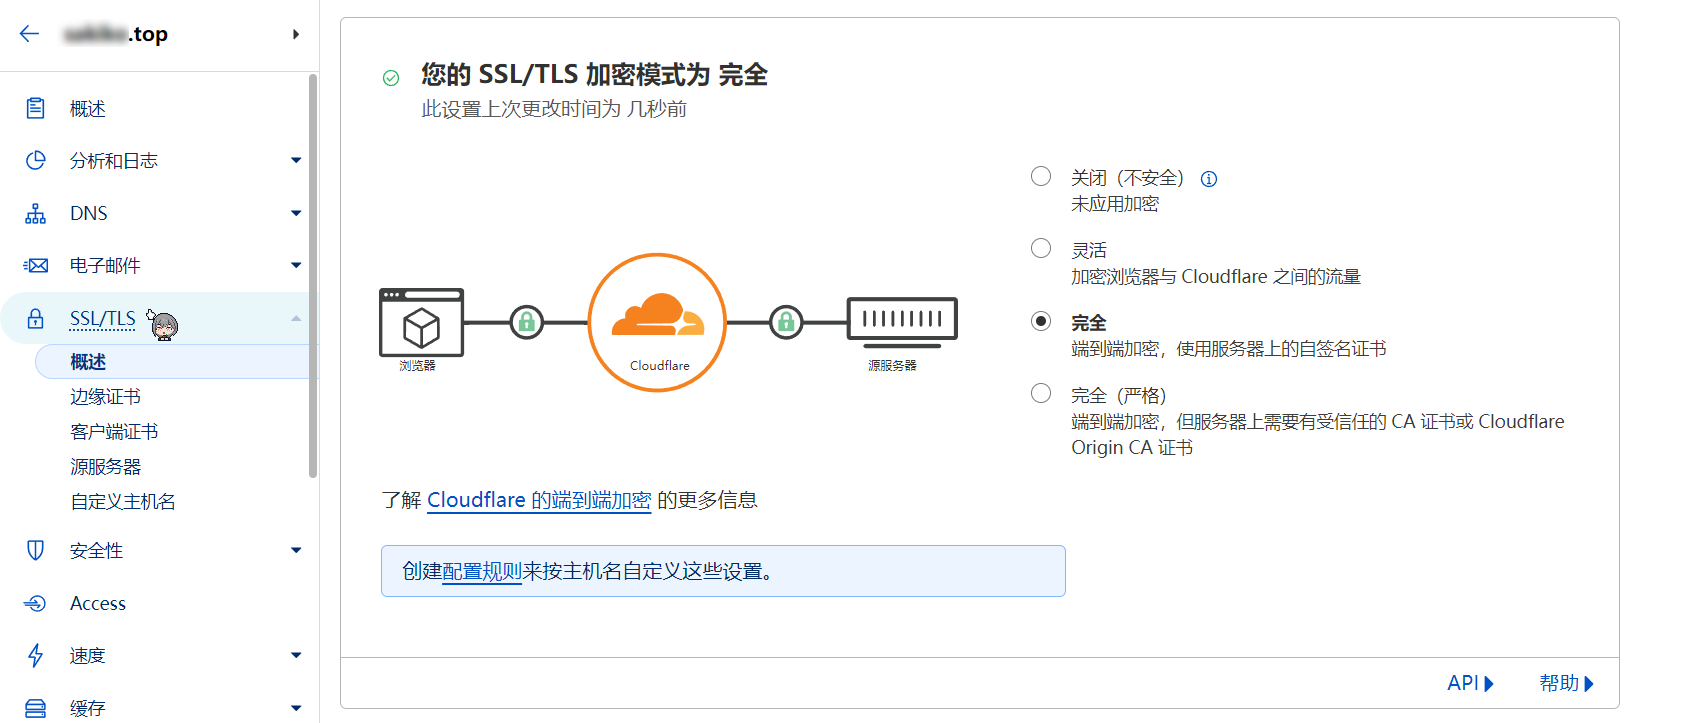Click the 此设置上次更改时间为 几秒前 text
Screen dimensions: 1701x723
554,109
